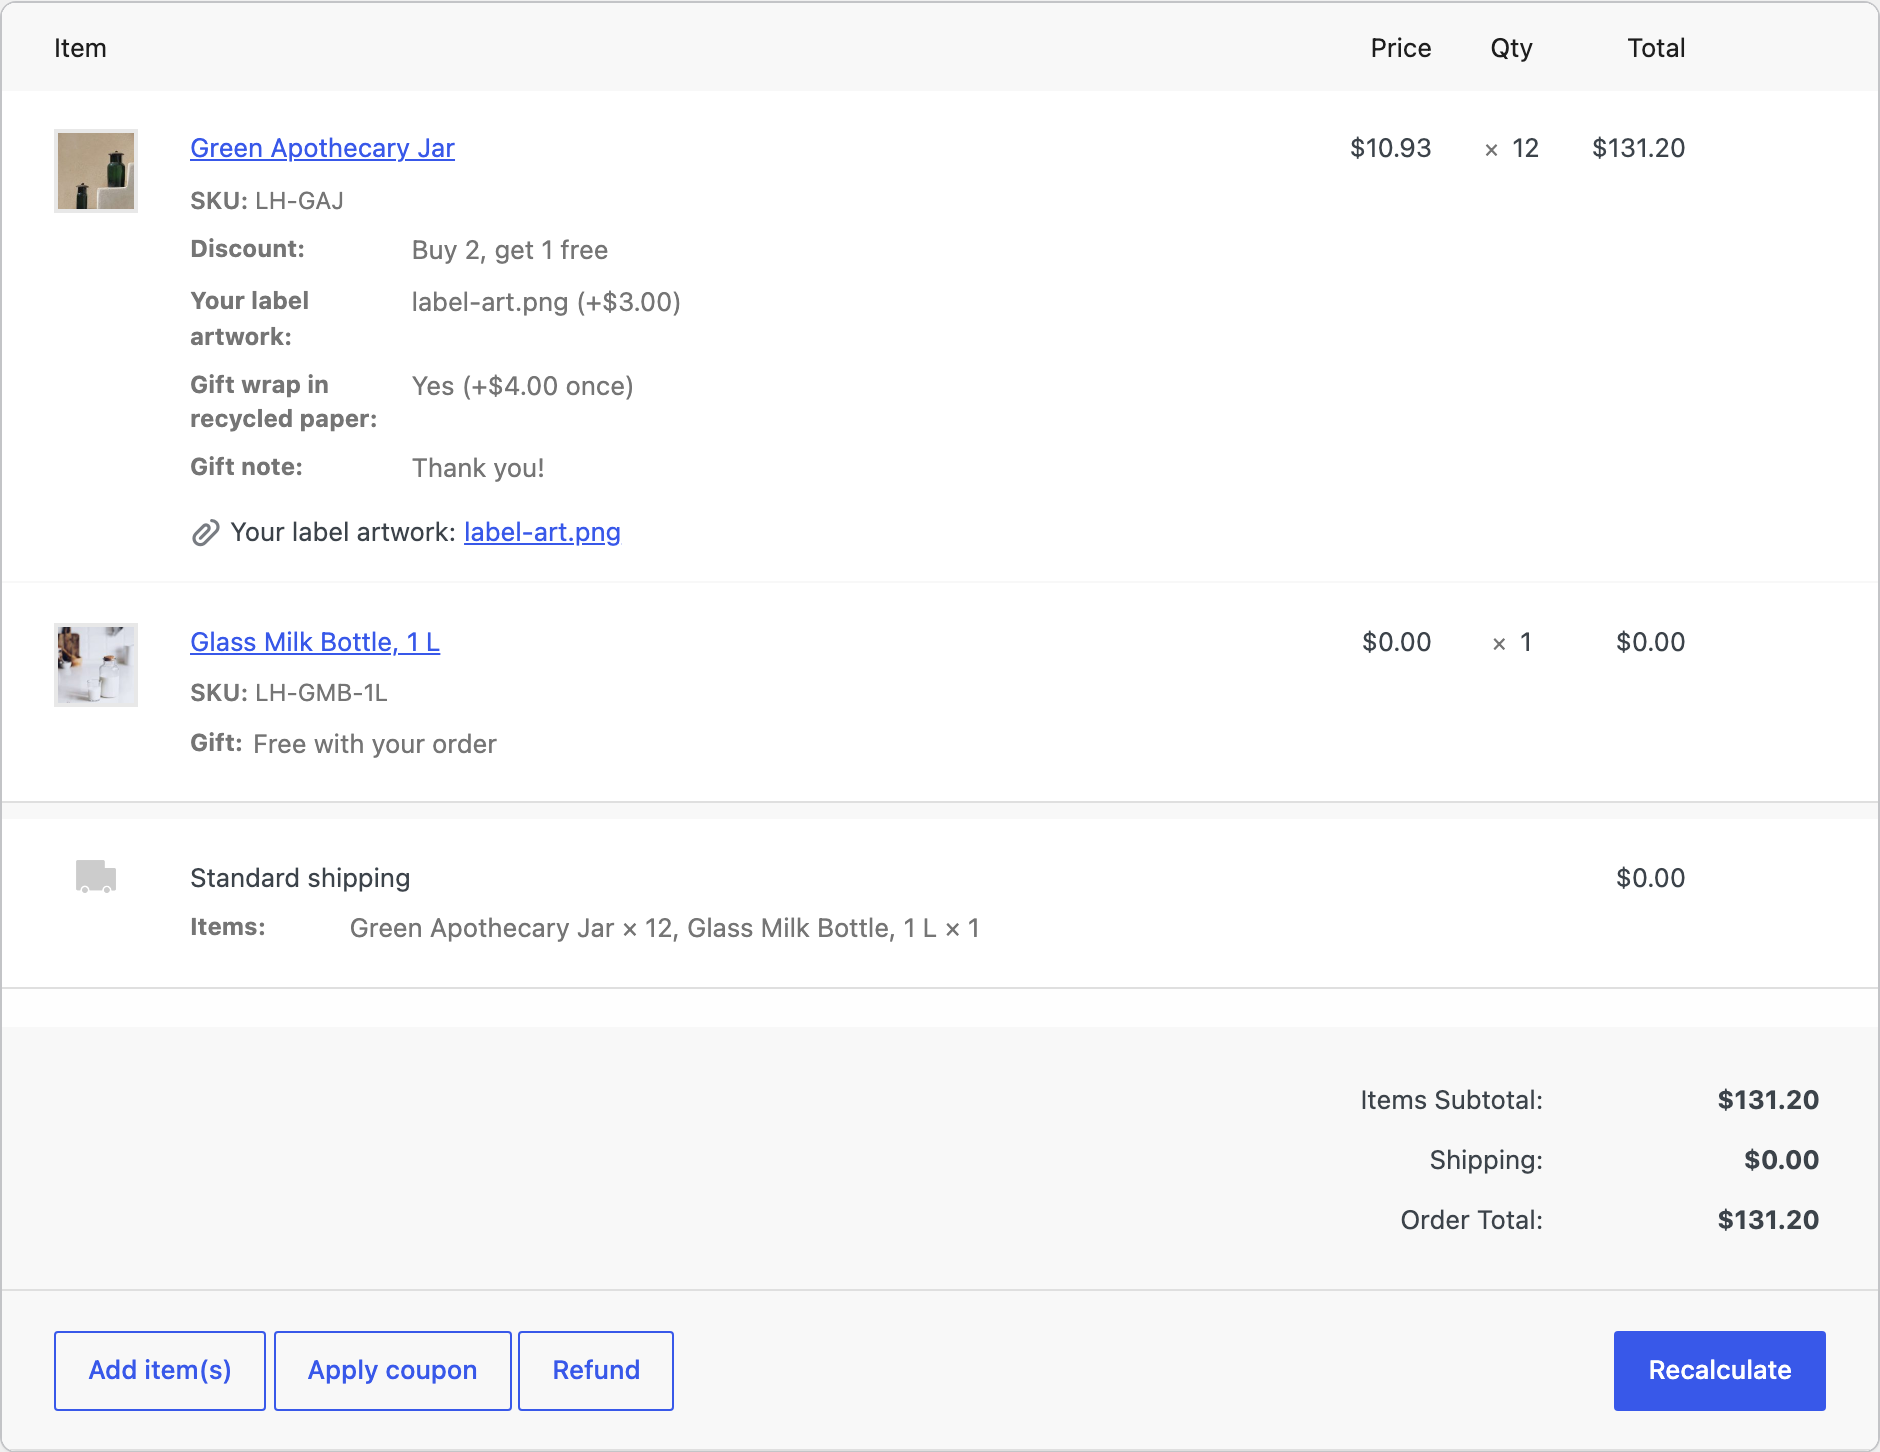The width and height of the screenshot is (1880, 1452).
Task: Select the × 12 quantity of Apothecary Jar
Action: click(x=1512, y=148)
